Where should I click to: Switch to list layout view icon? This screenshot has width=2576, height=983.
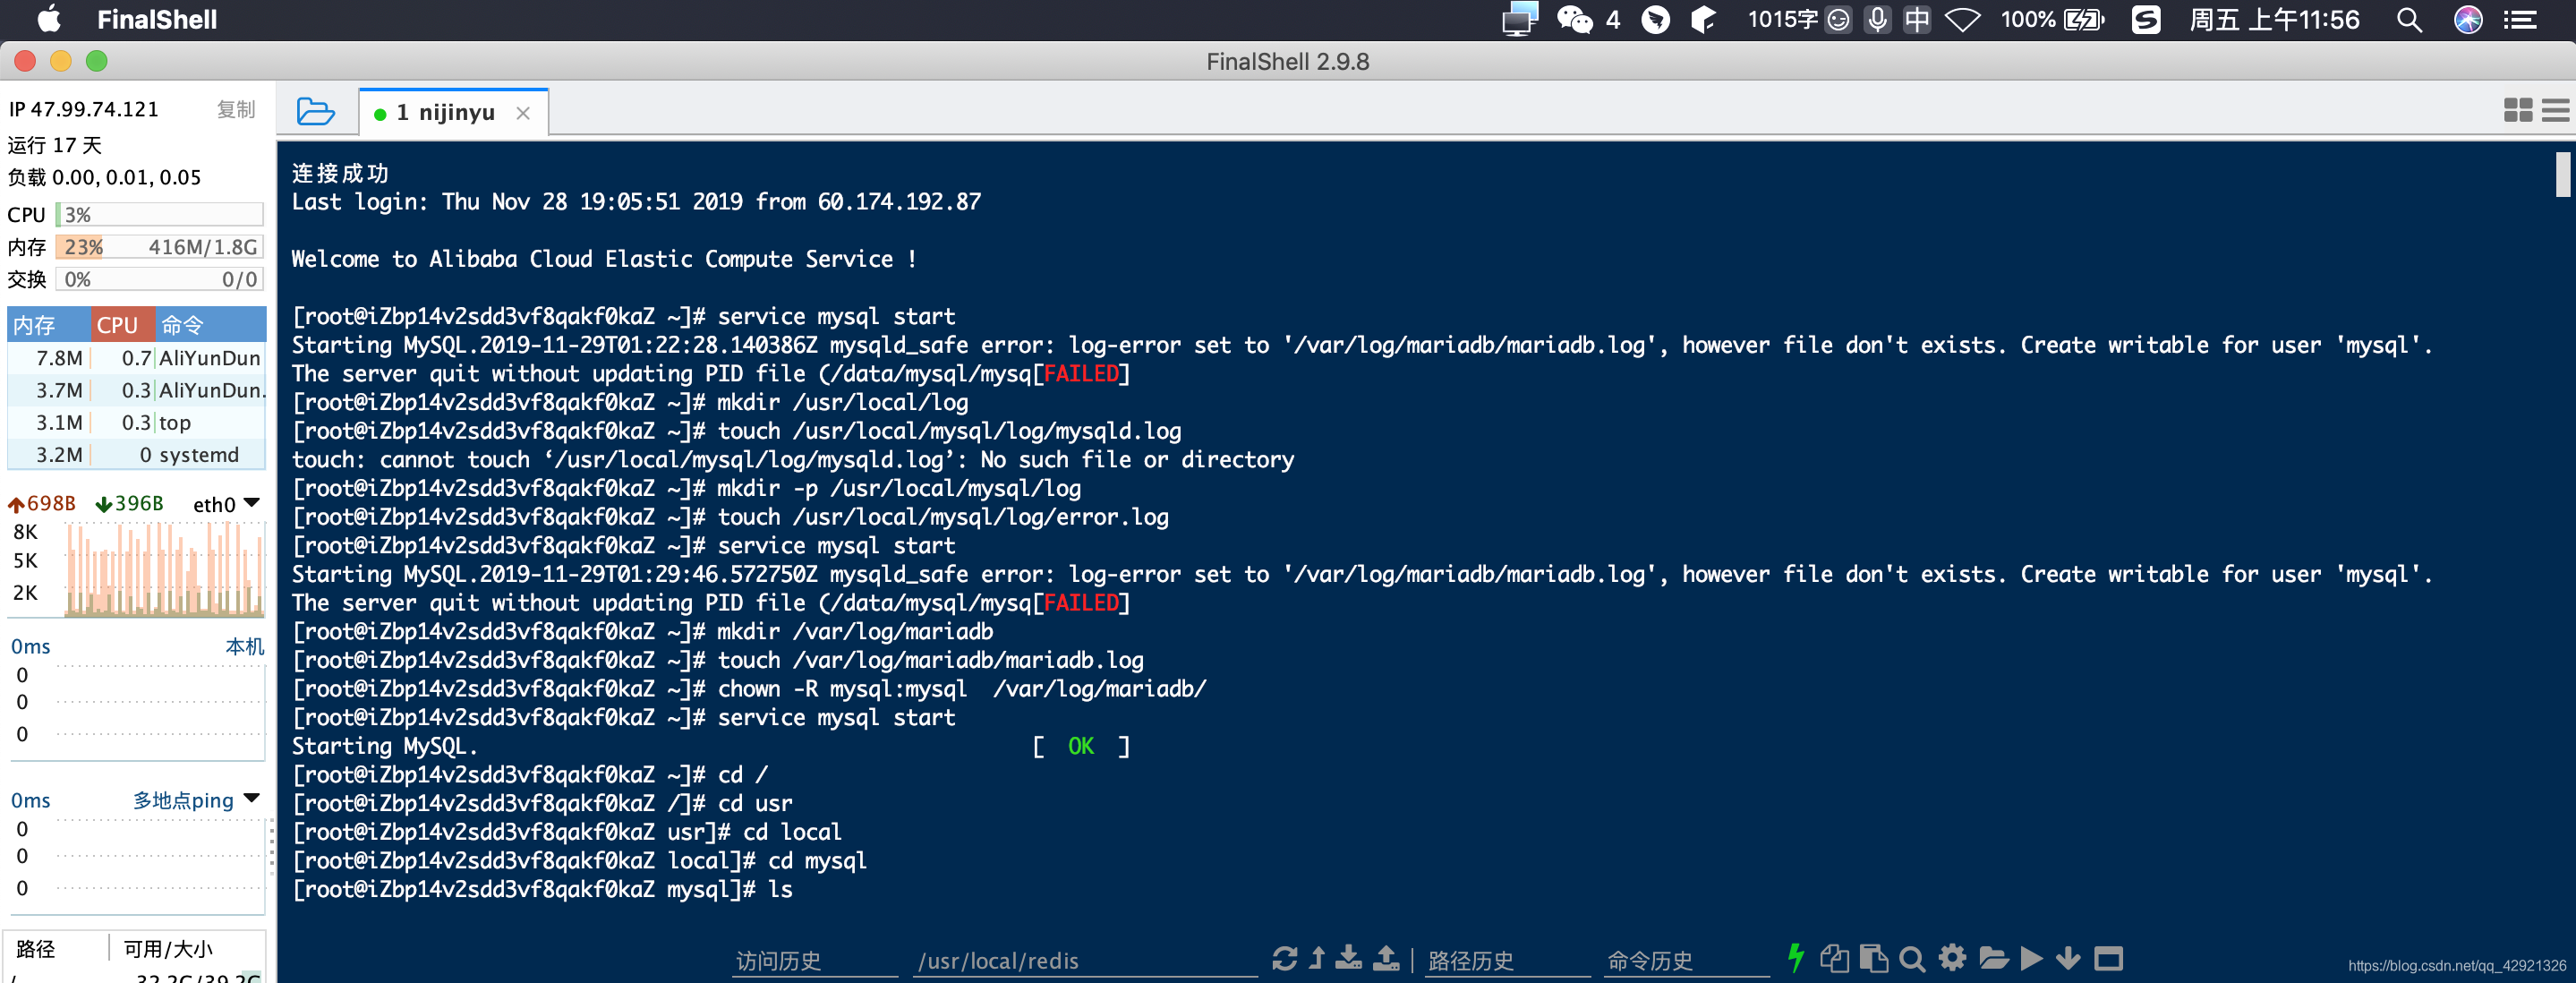tap(2554, 110)
